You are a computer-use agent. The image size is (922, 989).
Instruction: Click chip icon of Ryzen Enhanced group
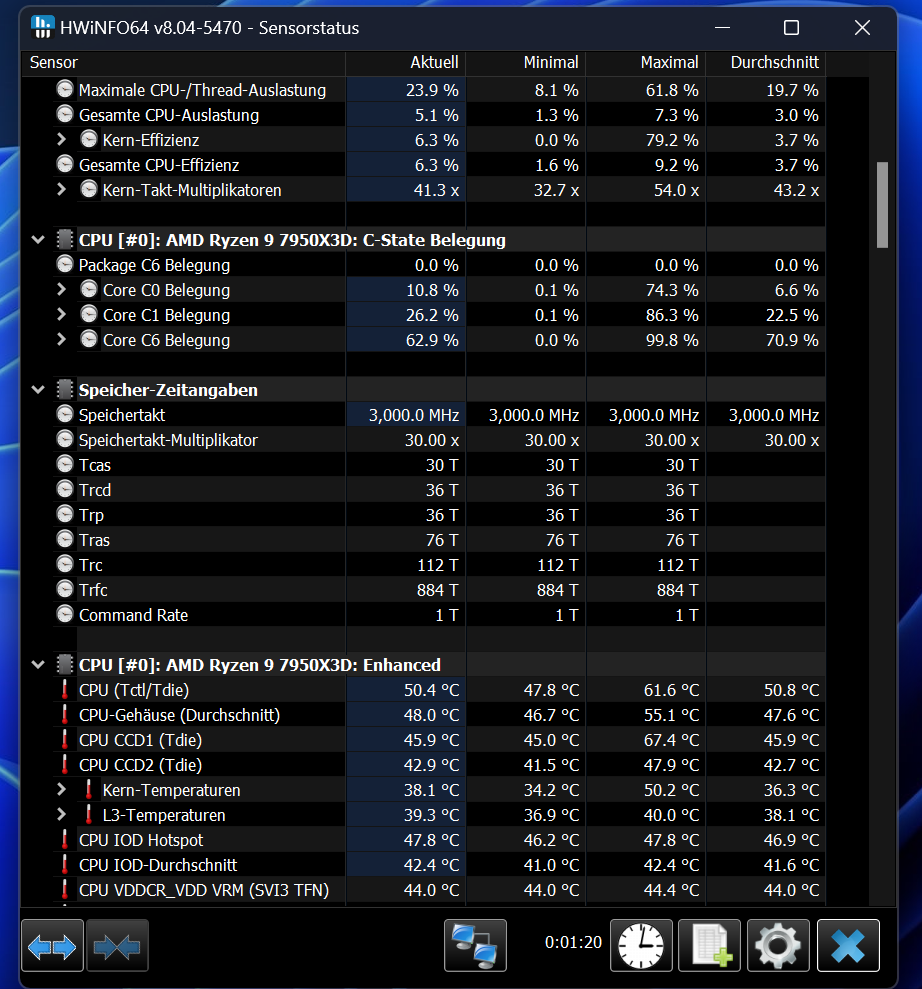pyautogui.click(x=64, y=665)
